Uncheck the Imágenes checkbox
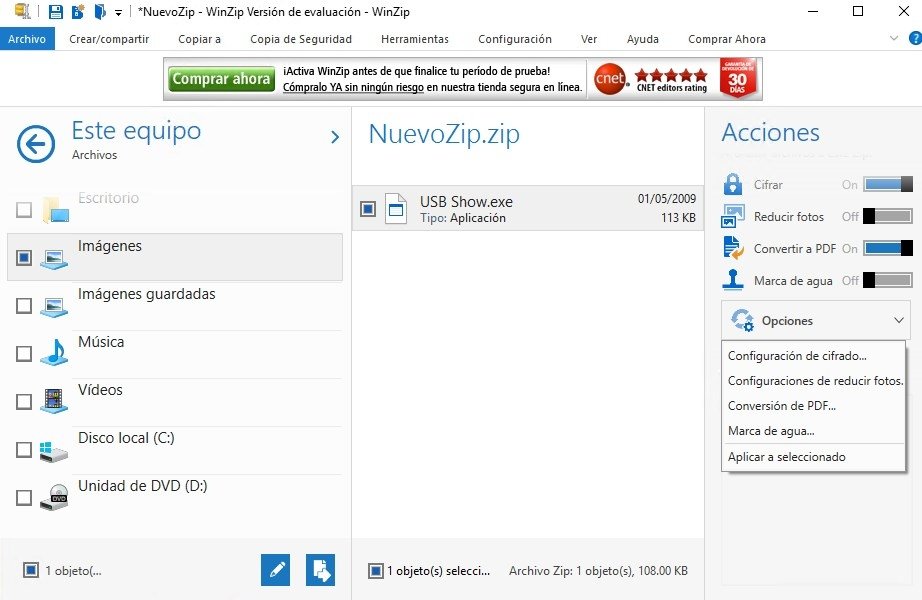 pos(24,258)
